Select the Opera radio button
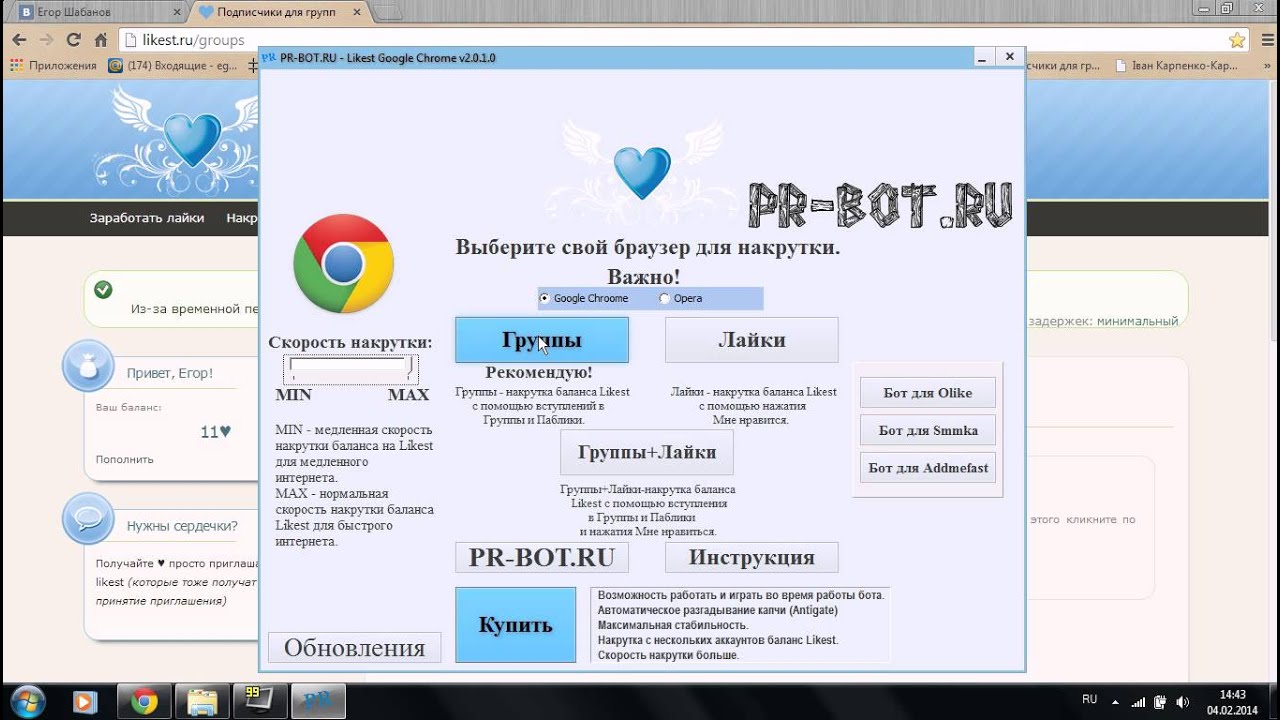This screenshot has height=720, width=1280. pos(665,298)
